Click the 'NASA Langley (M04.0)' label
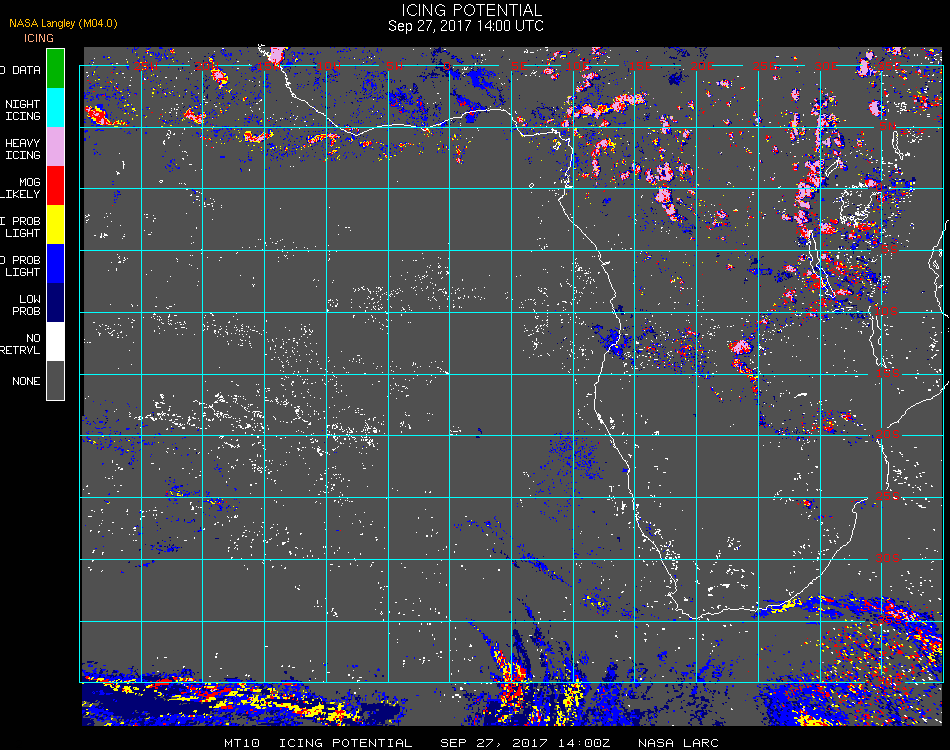 (x=63, y=24)
